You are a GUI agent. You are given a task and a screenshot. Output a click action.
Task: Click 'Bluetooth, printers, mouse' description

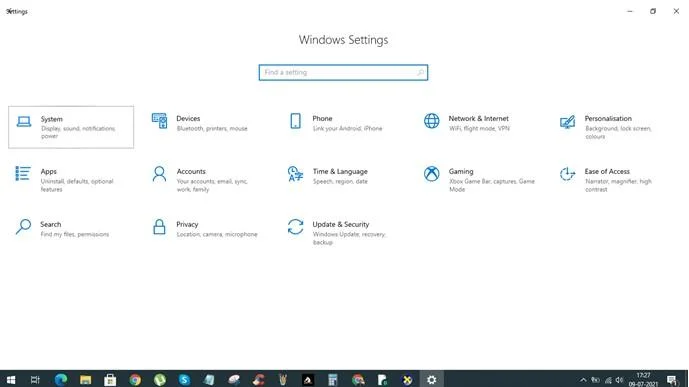click(212, 129)
